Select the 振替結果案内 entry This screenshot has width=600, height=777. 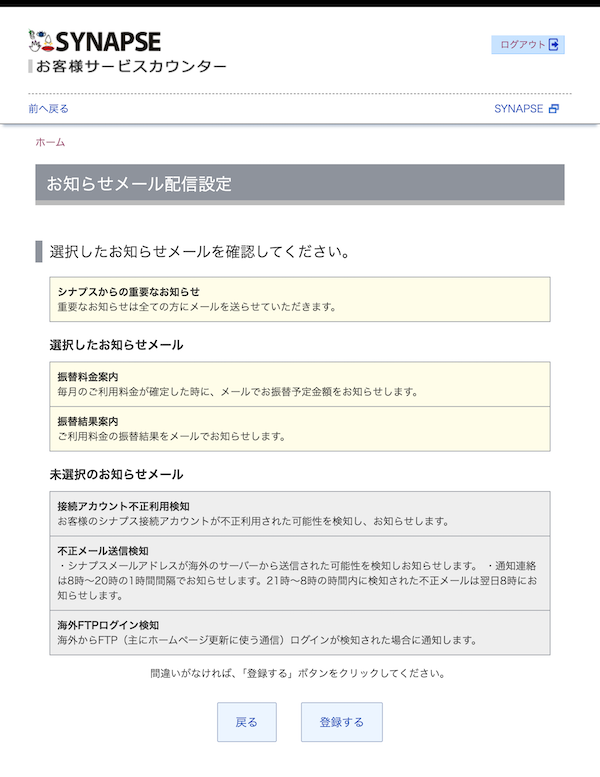tap(299, 428)
